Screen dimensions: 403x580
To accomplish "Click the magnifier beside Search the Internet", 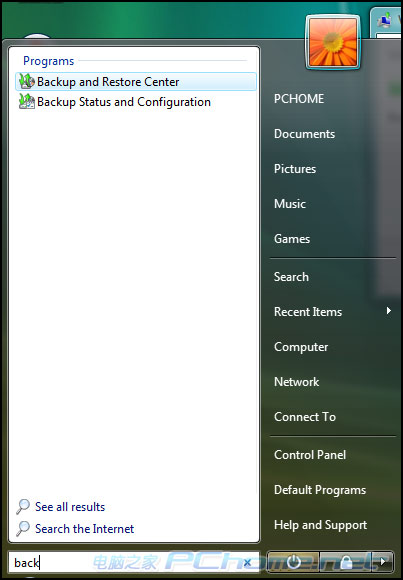I will (23, 529).
